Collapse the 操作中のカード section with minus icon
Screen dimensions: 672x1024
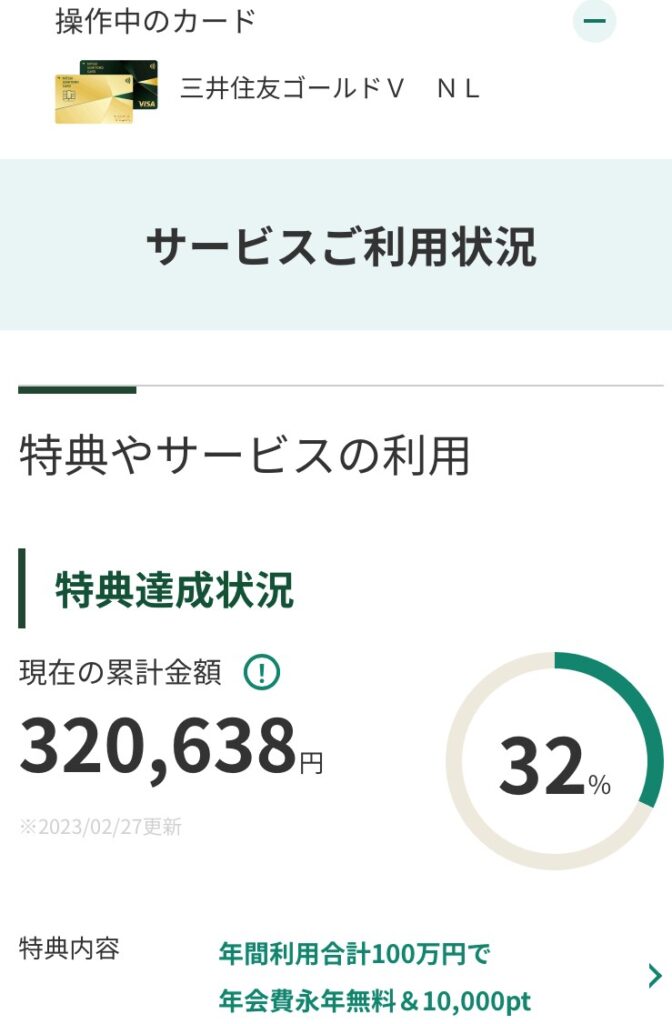pyautogui.click(x=594, y=21)
